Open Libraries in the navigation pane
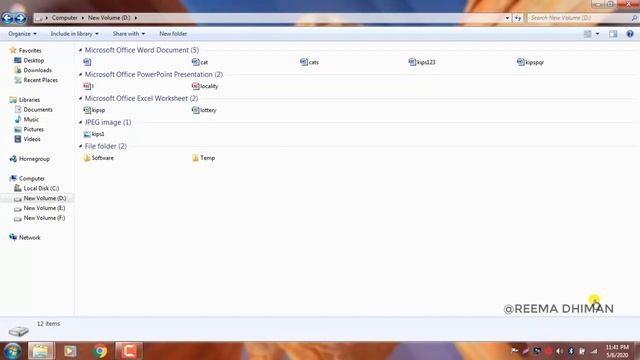This screenshot has height=360, width=640. click(x=24, y=100)
